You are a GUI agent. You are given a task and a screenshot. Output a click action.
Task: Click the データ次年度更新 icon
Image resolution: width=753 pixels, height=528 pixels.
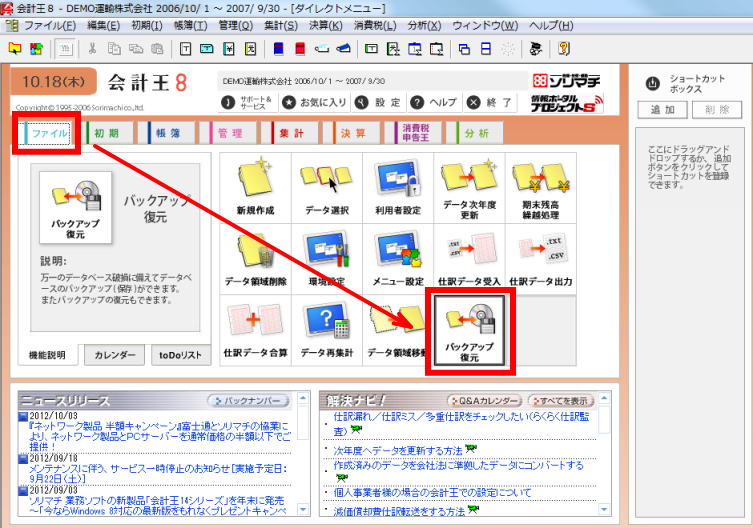click(470, 187)
